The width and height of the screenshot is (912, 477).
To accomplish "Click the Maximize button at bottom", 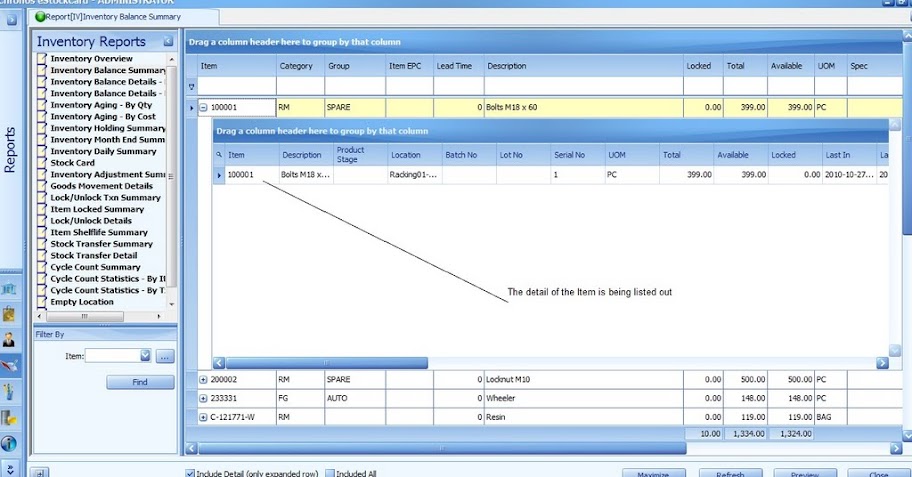I will (x=654, y=473).
